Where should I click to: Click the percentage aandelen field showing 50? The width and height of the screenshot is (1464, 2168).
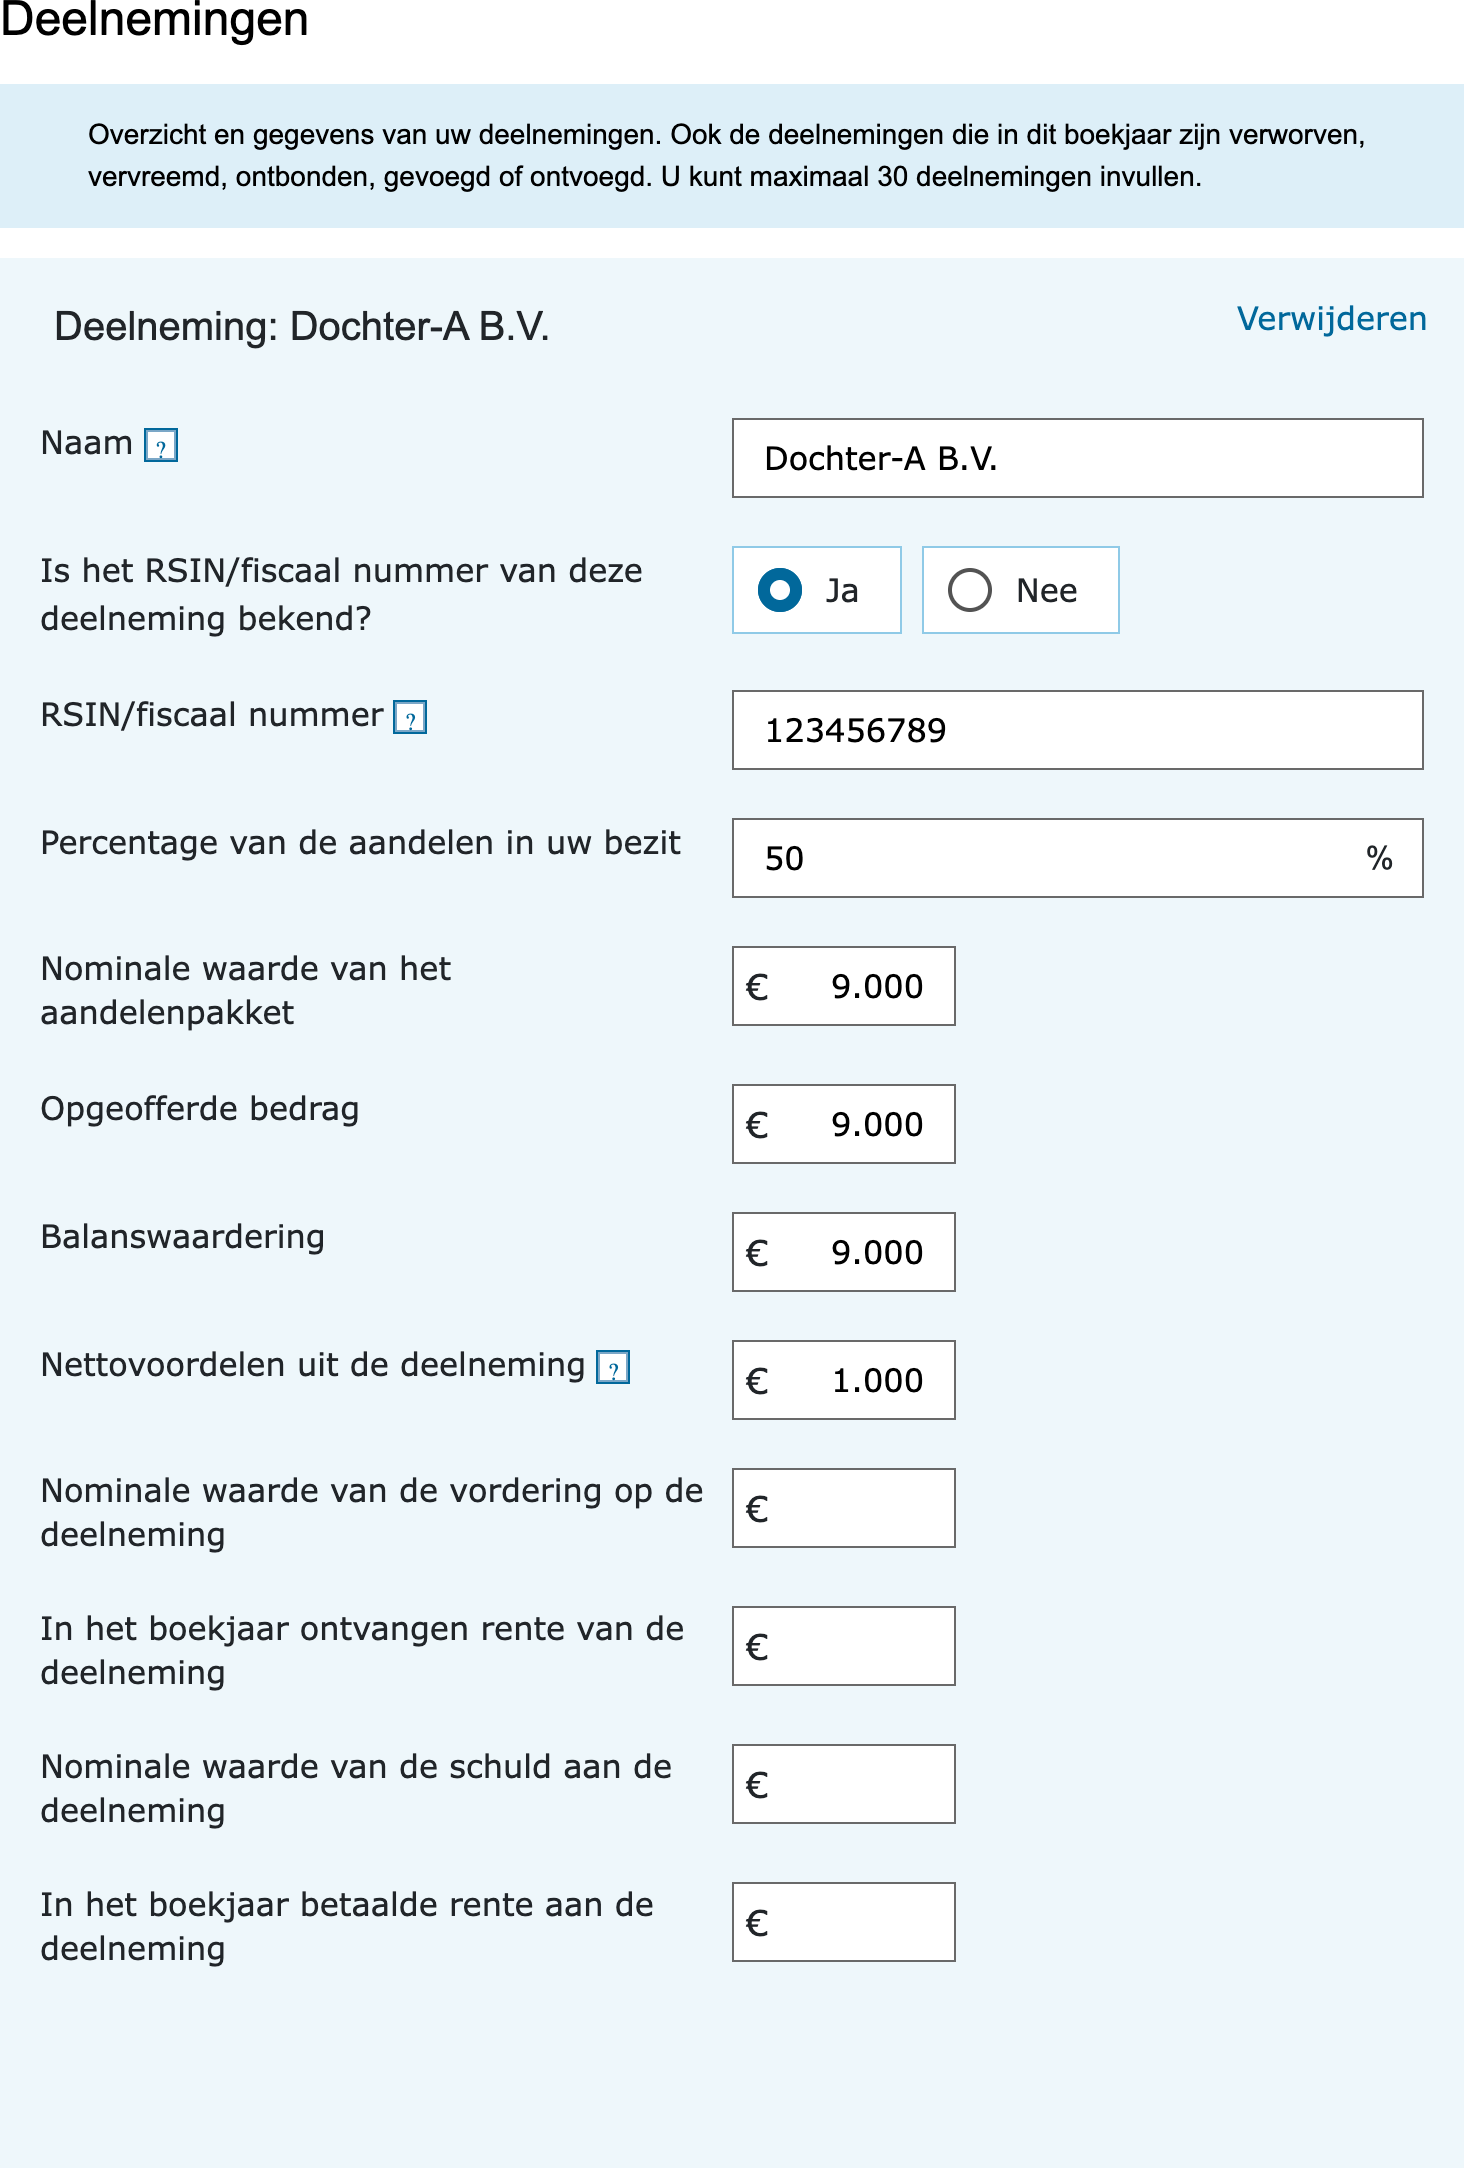pos(1078,858)
